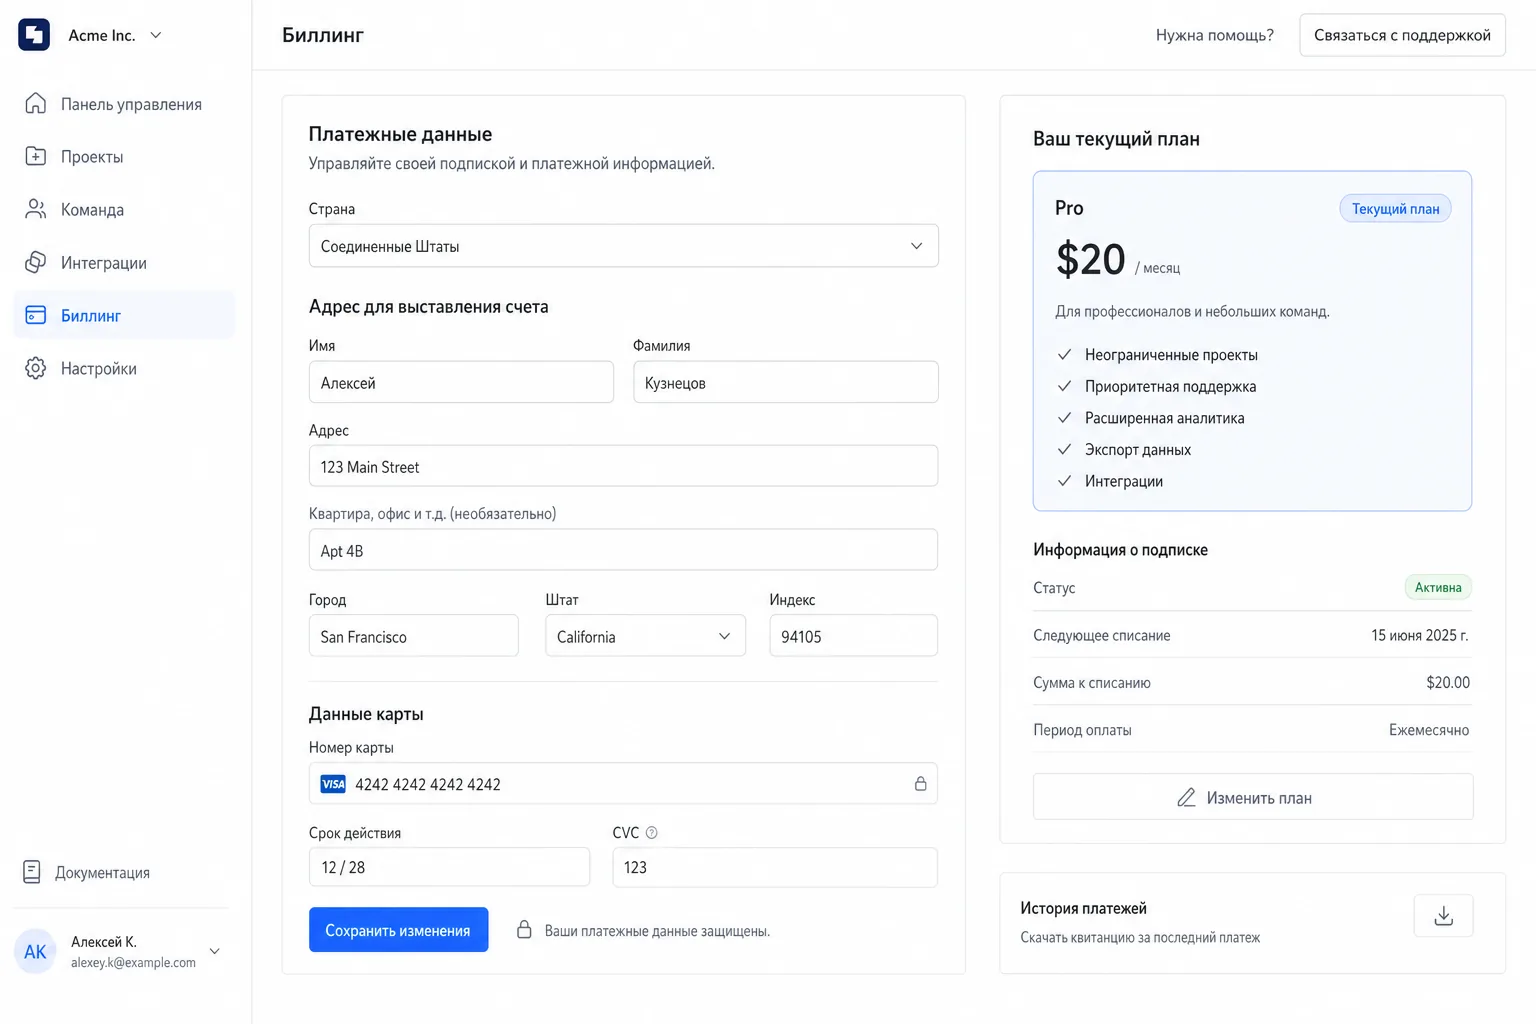
Task: Click the Изменить план button
Action: click(x=1253, y=797)
